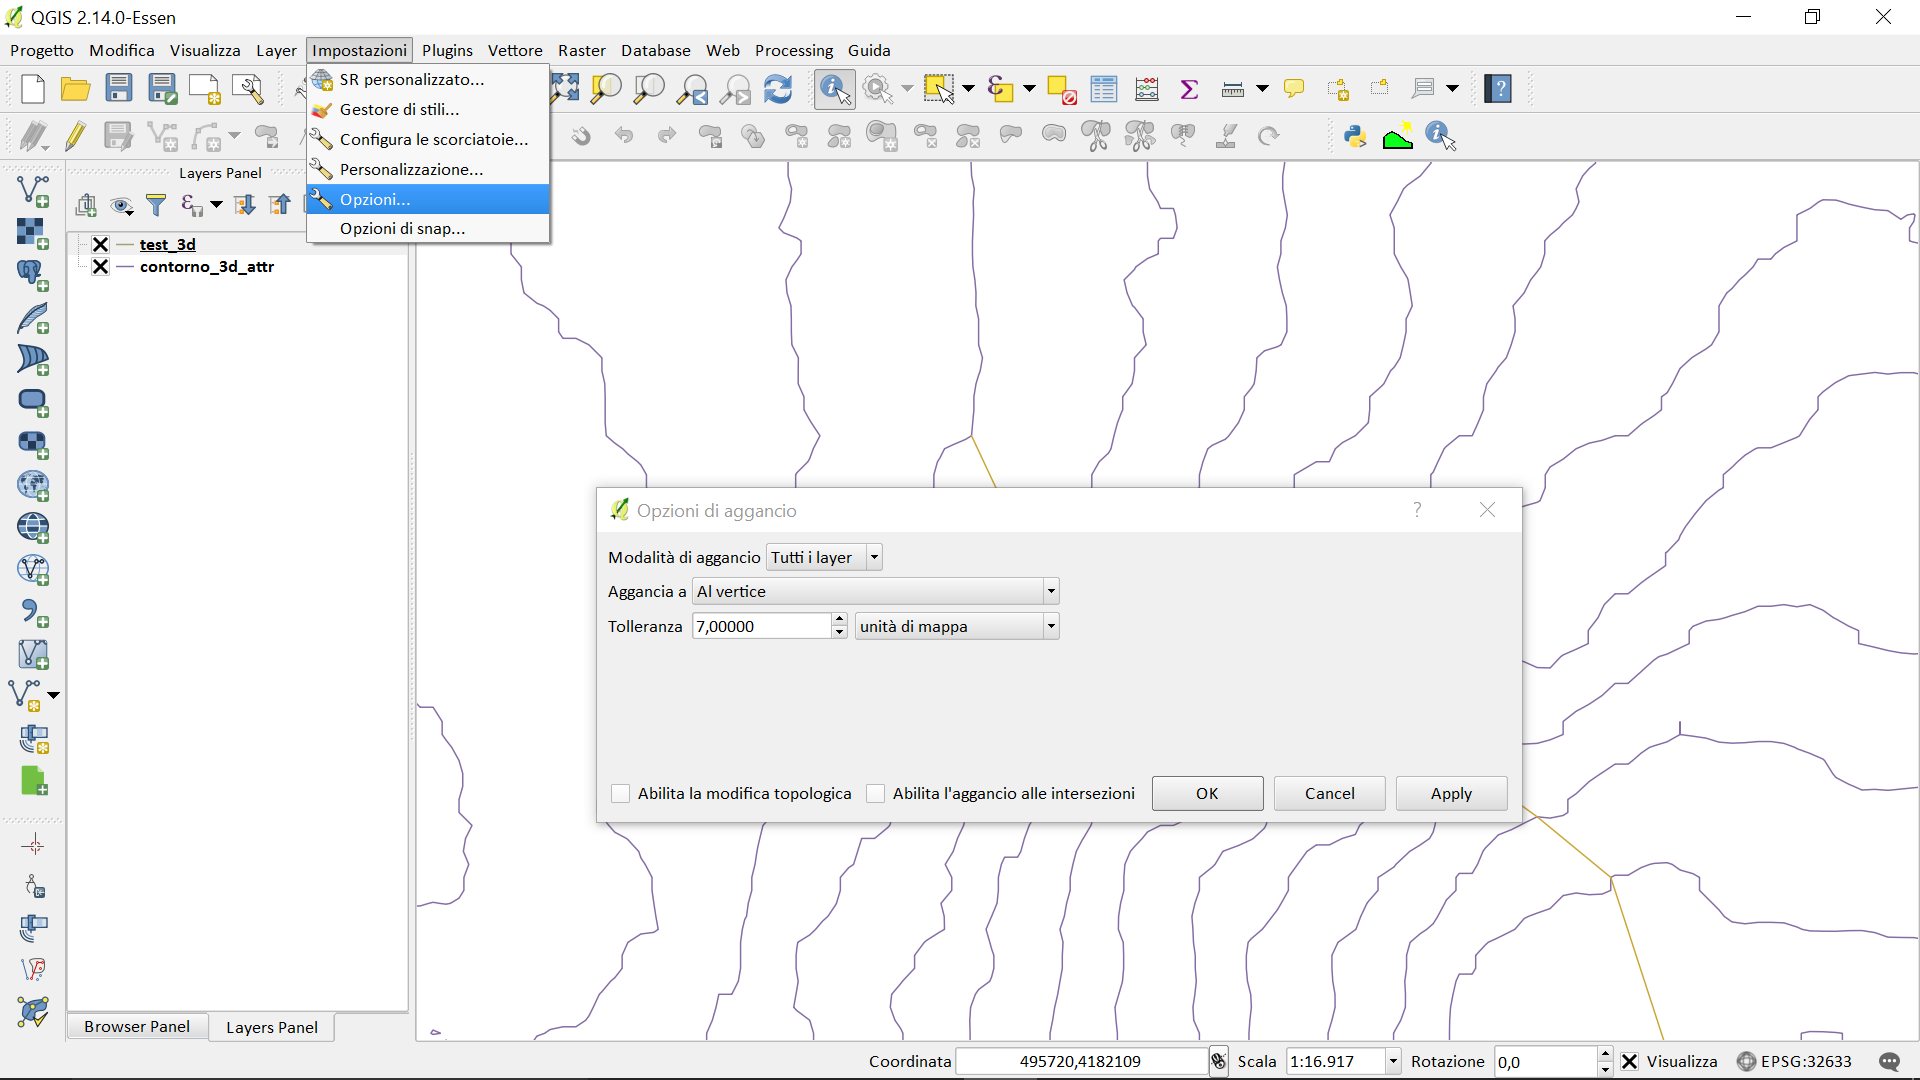The width and height of the screenshot is (1920, 1080).
Task: Switch to the Browser Panel tab
Action: [x=137, y=1026]
